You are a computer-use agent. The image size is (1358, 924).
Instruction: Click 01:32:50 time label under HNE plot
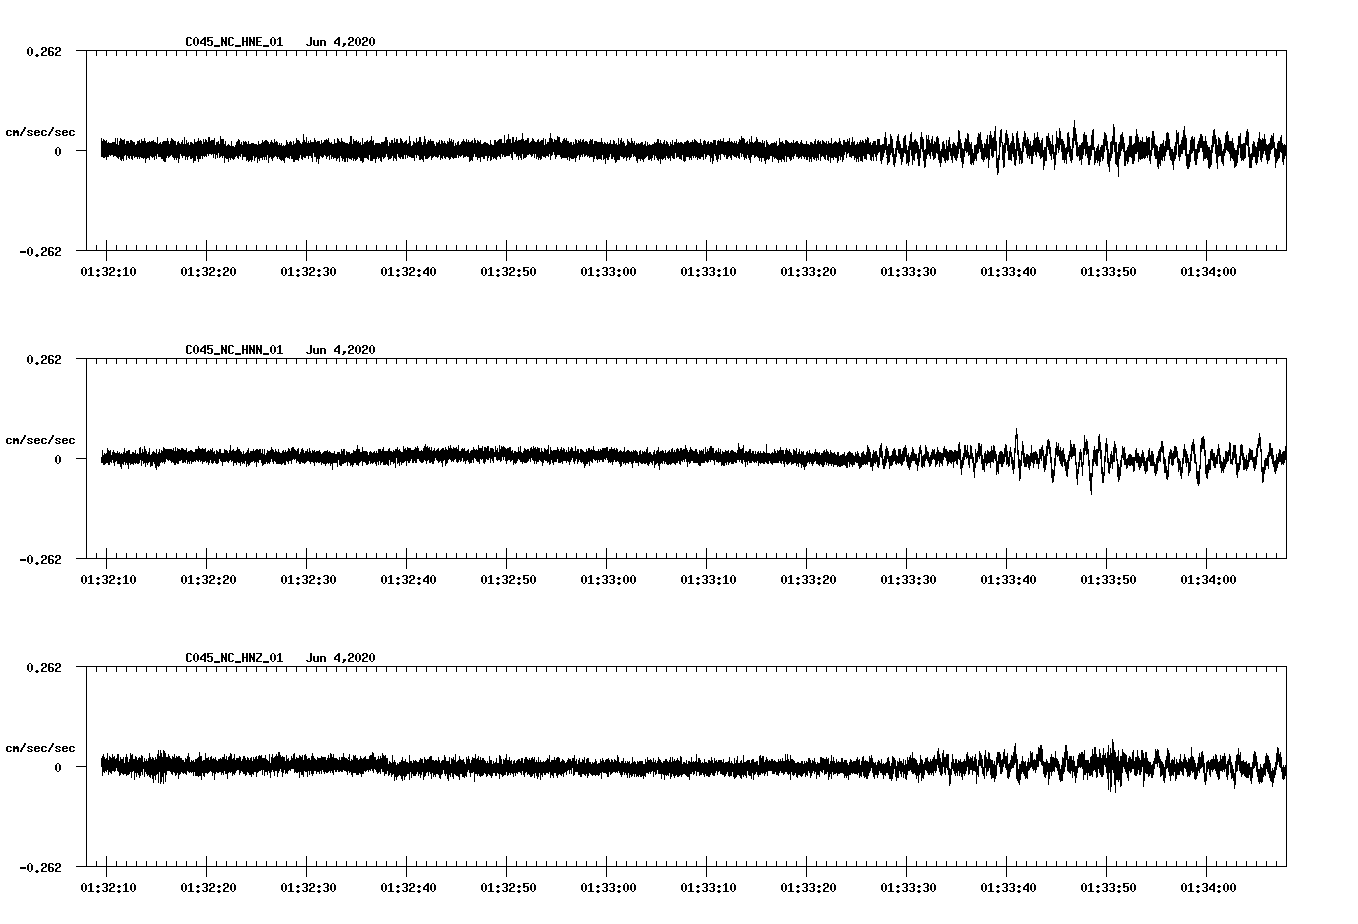pos(508,272)
